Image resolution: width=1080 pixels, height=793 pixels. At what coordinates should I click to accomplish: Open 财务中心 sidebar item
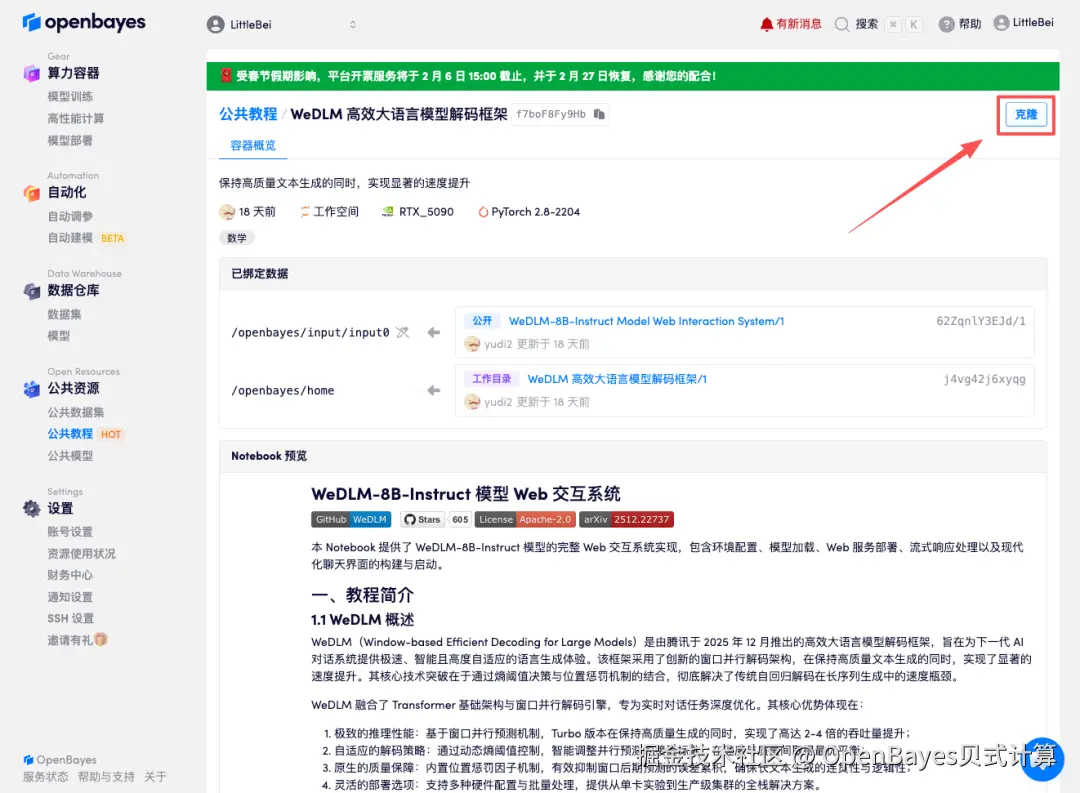click(x=70, y=575)
